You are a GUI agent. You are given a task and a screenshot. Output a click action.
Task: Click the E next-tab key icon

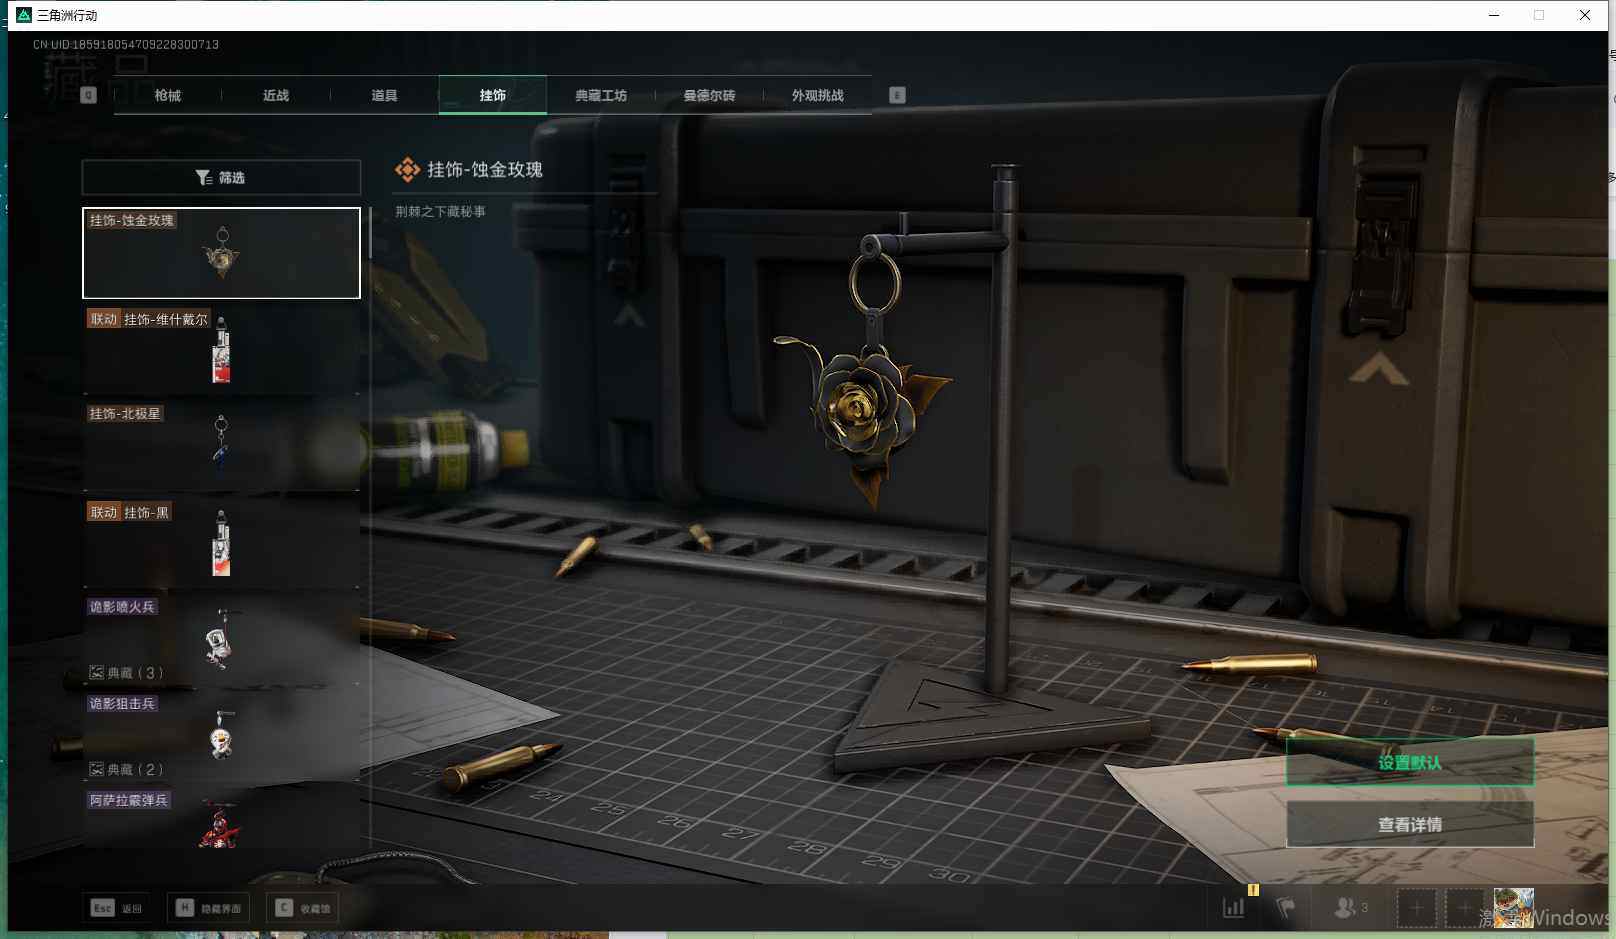(897, 95)
